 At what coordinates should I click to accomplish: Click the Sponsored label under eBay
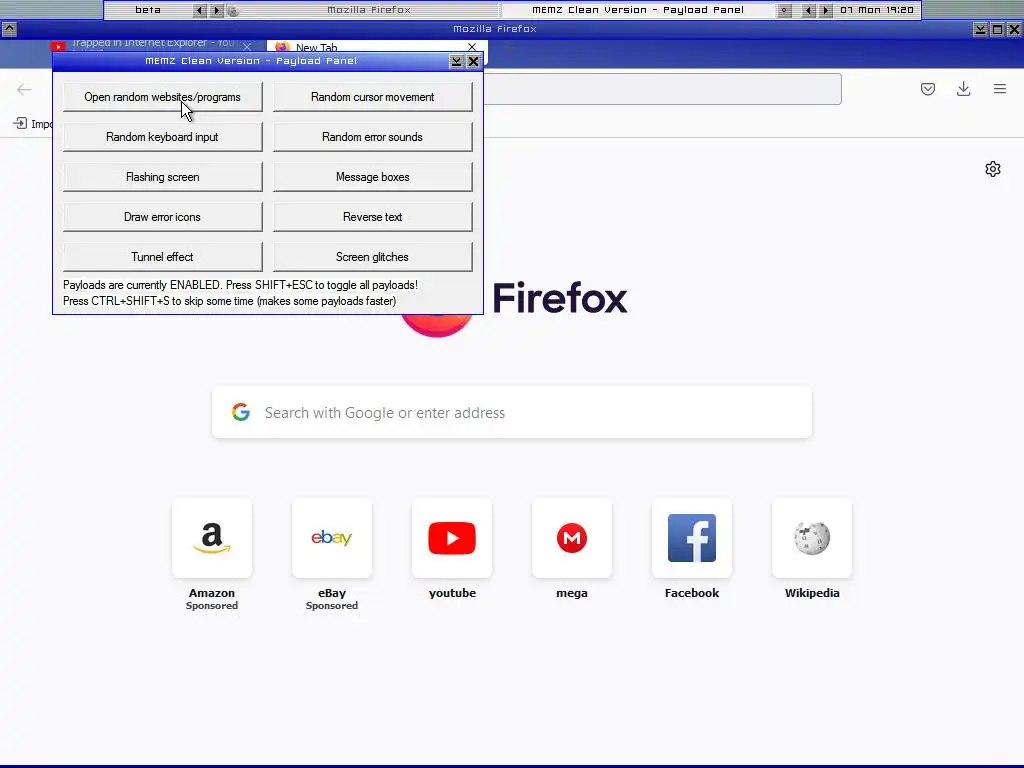[332, 606]
